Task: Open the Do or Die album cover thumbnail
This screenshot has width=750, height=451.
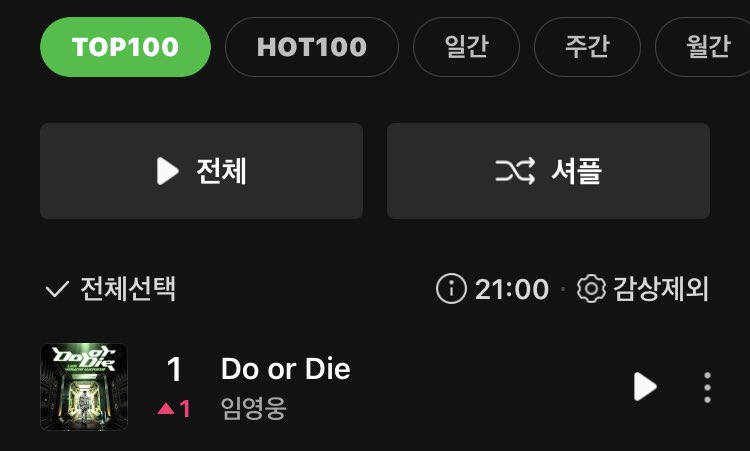Action: (84, 387)
